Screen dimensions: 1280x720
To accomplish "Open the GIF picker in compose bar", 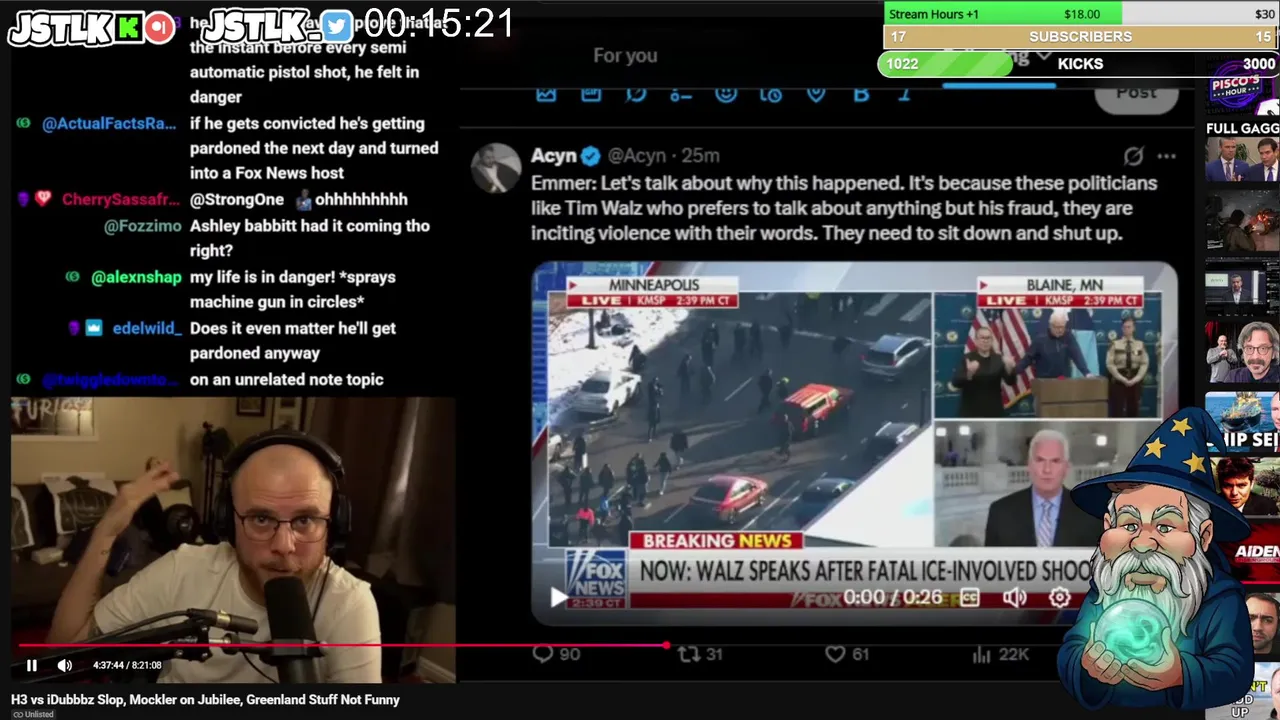I will [591, 94].
